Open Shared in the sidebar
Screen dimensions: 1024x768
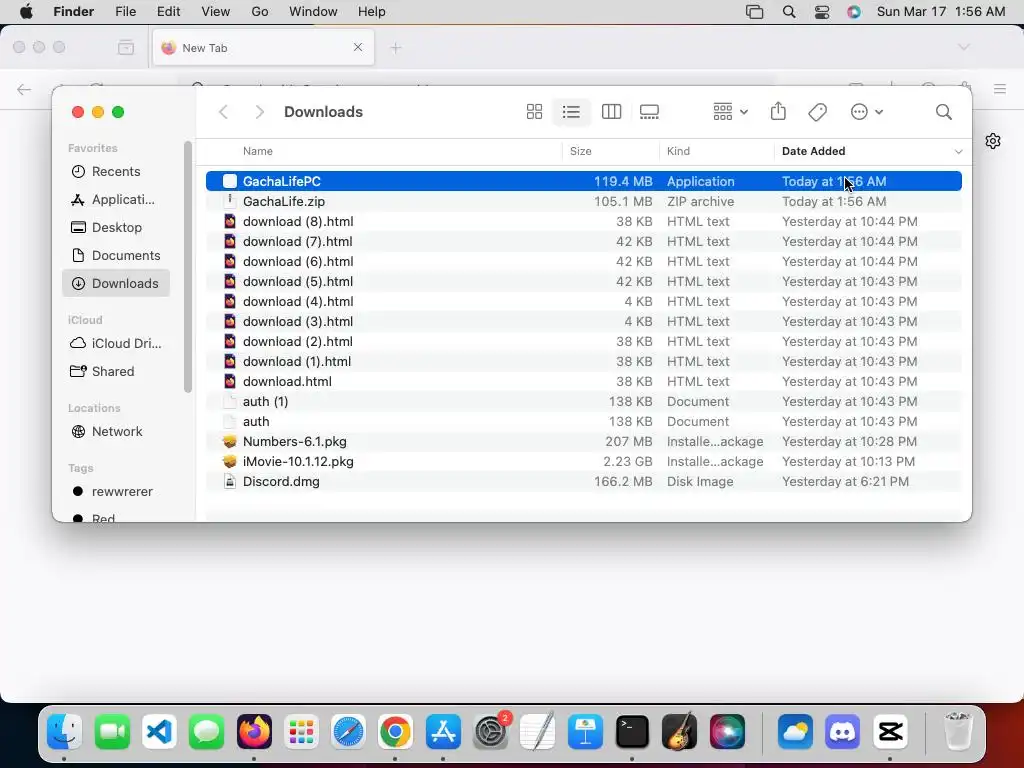pyautogui.click(x=116, y=371)
